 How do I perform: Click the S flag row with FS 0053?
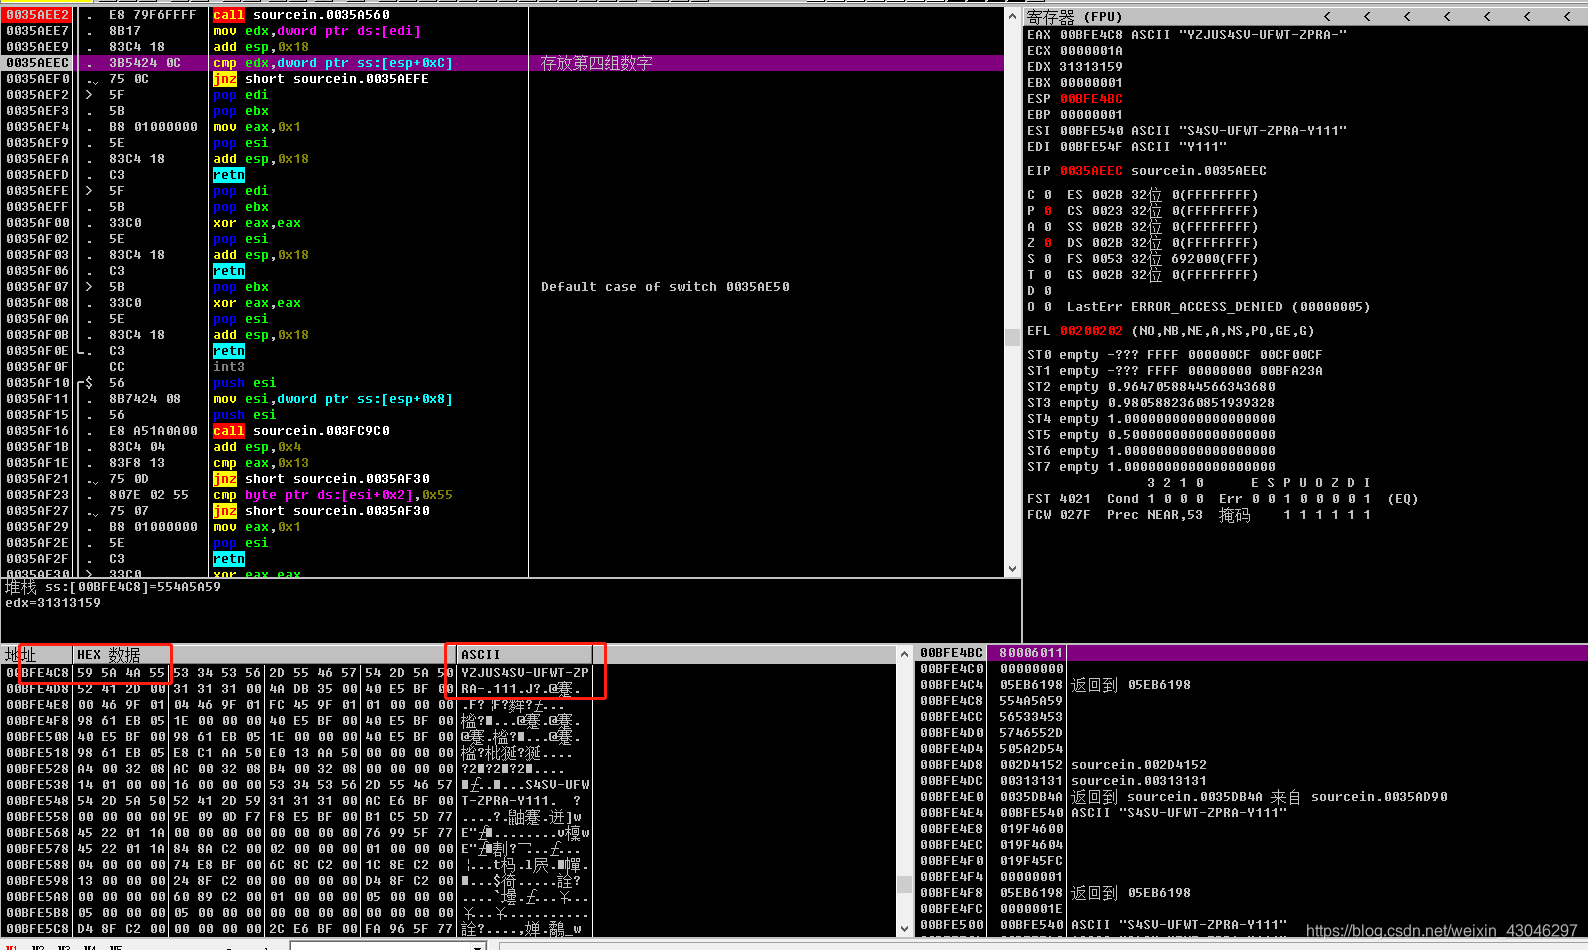1142,259
